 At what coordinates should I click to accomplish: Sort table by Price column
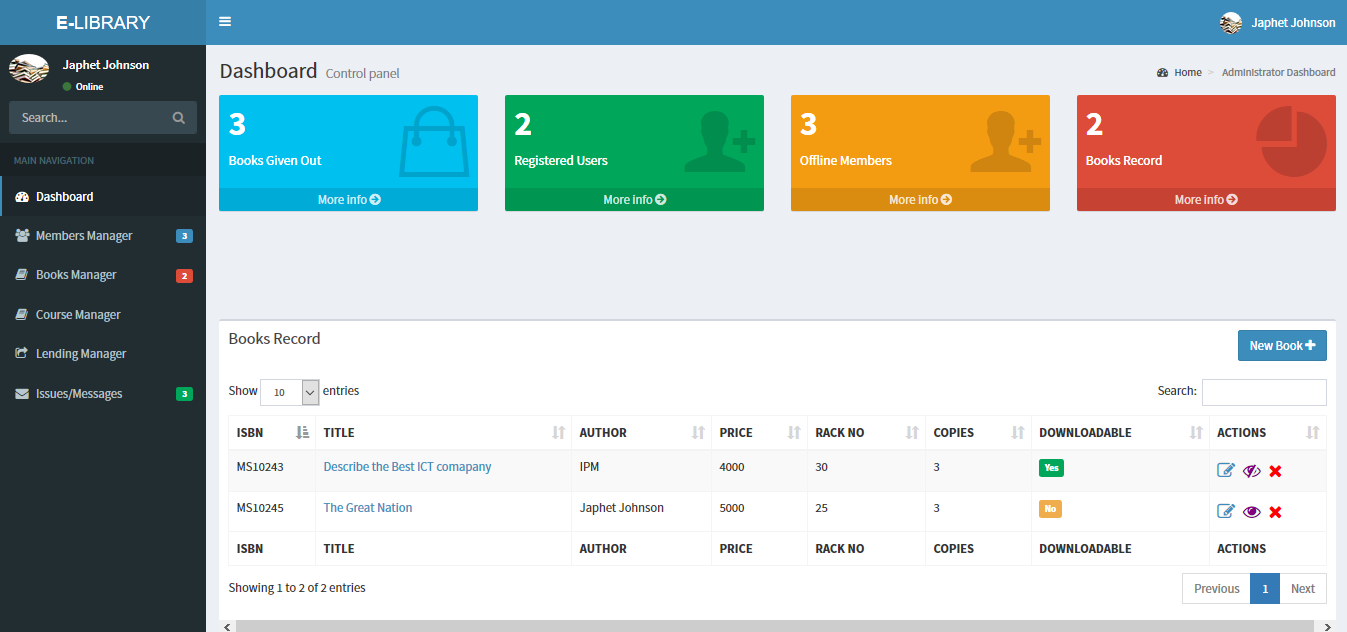pyautogui.click(x=760, y=433)
